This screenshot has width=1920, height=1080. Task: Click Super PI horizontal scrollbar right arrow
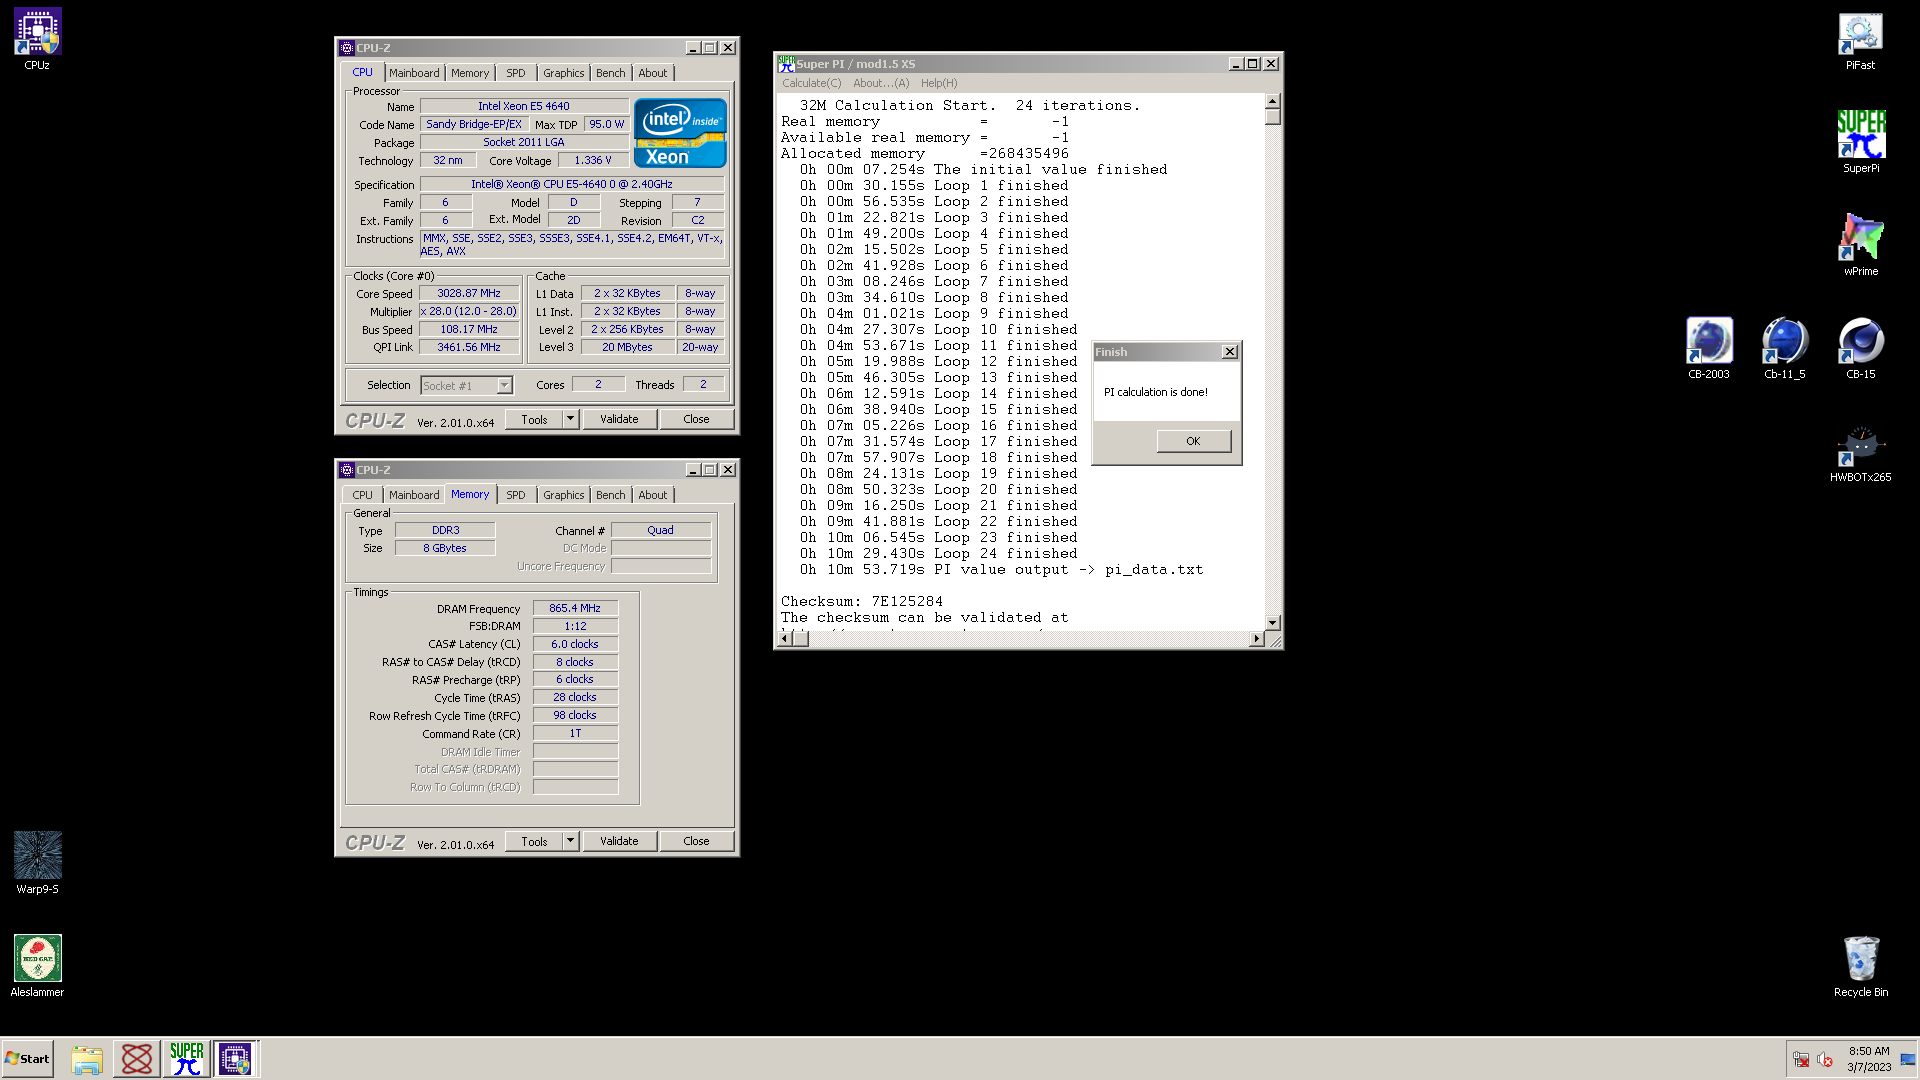coord(1257,639)
